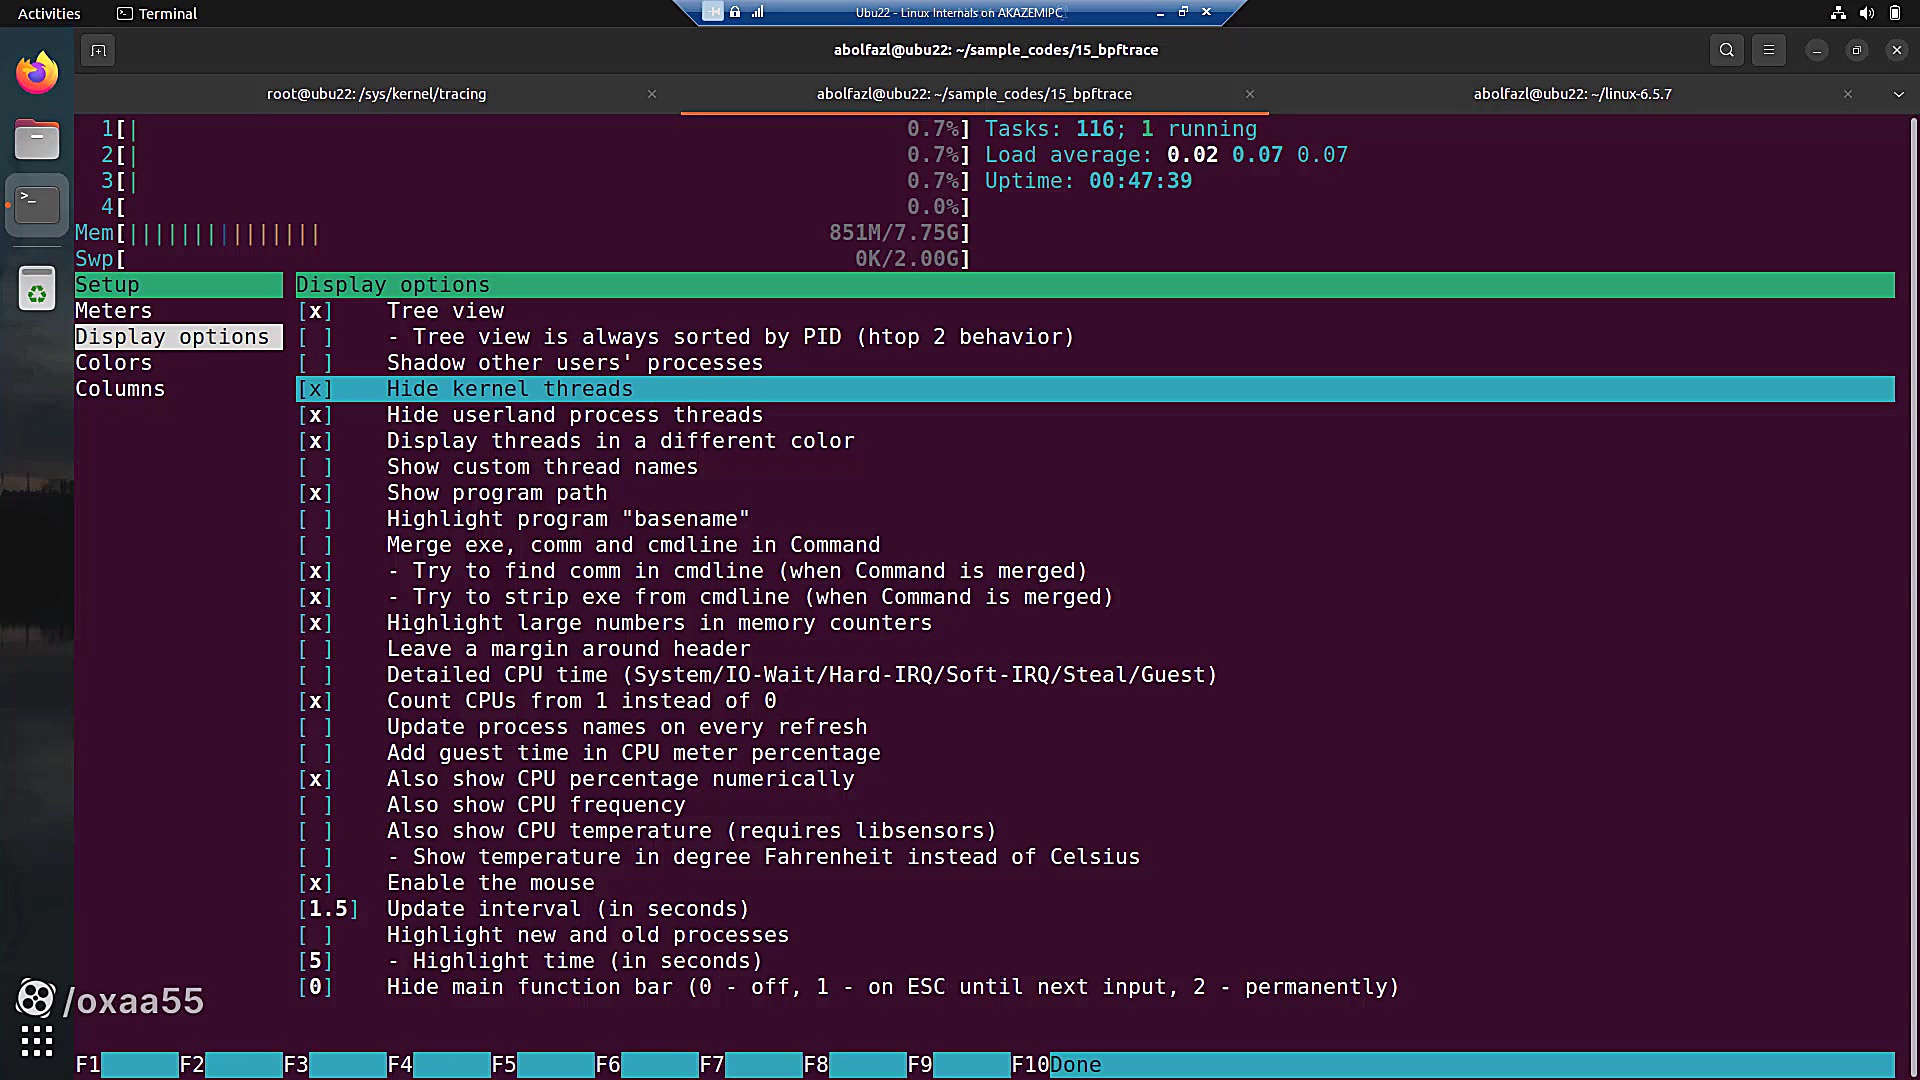
Task: Toggle Count CPUs from 1 instead of 0
Action: 315,701
